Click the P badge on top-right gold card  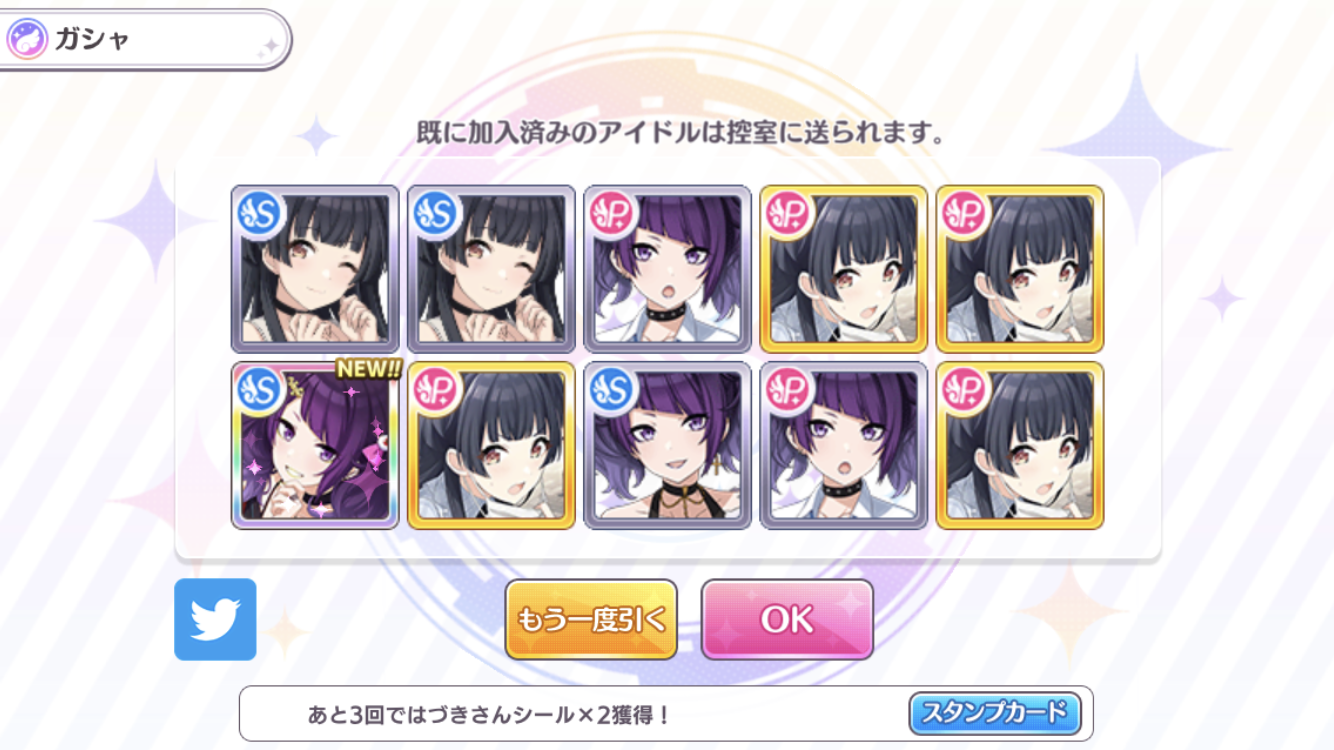click(964, 214)
